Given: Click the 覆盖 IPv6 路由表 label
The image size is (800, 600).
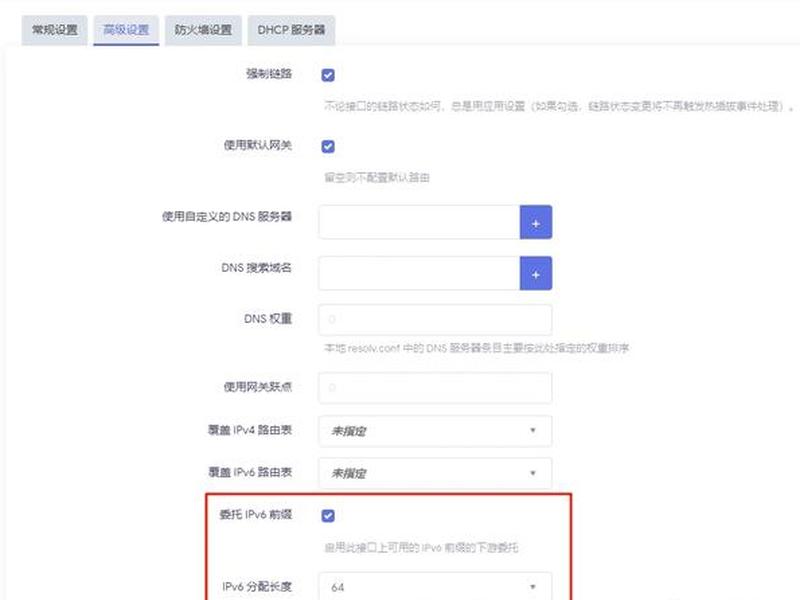Looking at the screenshot, I should click(250, 472).
